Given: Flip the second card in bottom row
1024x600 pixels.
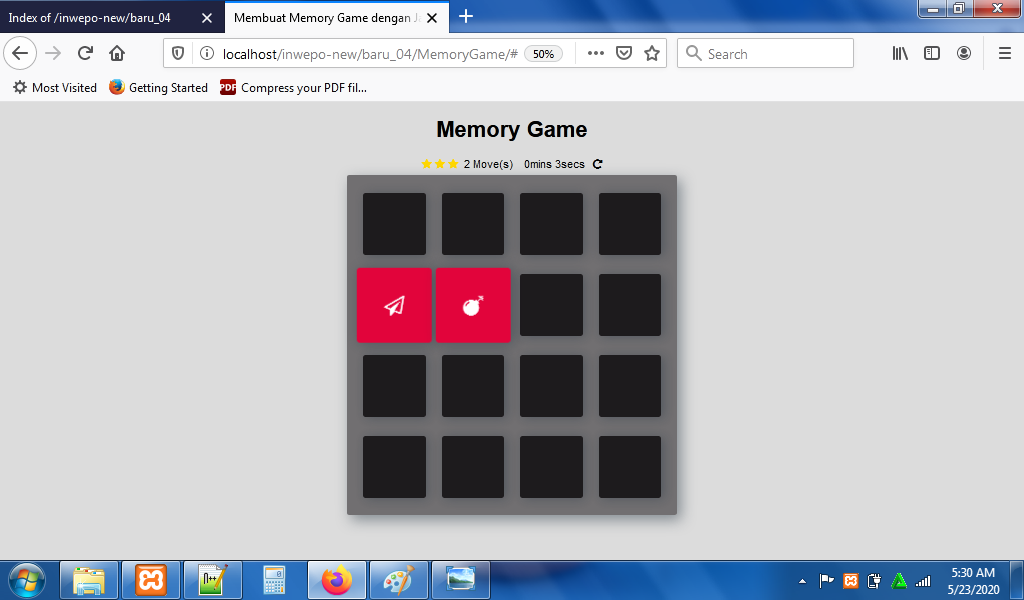Looking at the screenshot, I should [x=473, y=467].
